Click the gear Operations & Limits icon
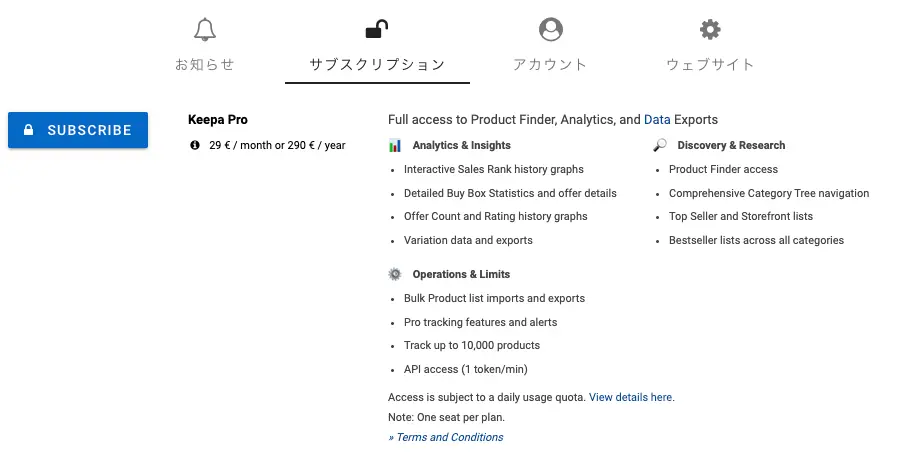Viewport: 912px width, 455px height. [x=395, y=274]
